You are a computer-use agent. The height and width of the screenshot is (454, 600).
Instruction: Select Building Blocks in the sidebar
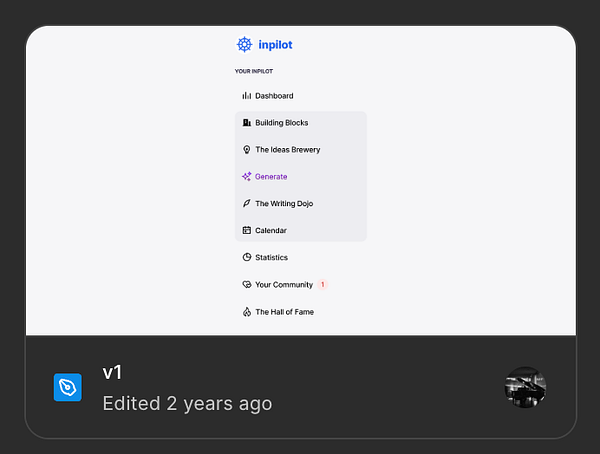pyautogui.click(x=281, y=123)
